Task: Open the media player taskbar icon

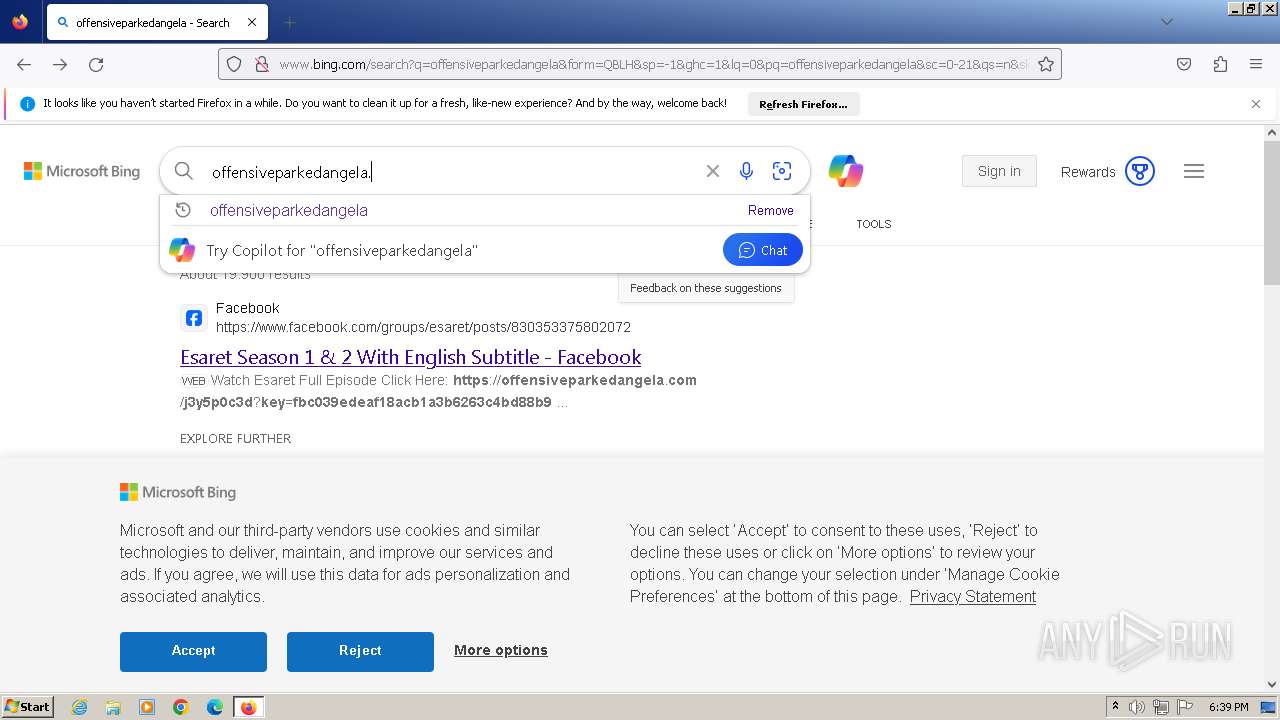Action: (147, 707)
